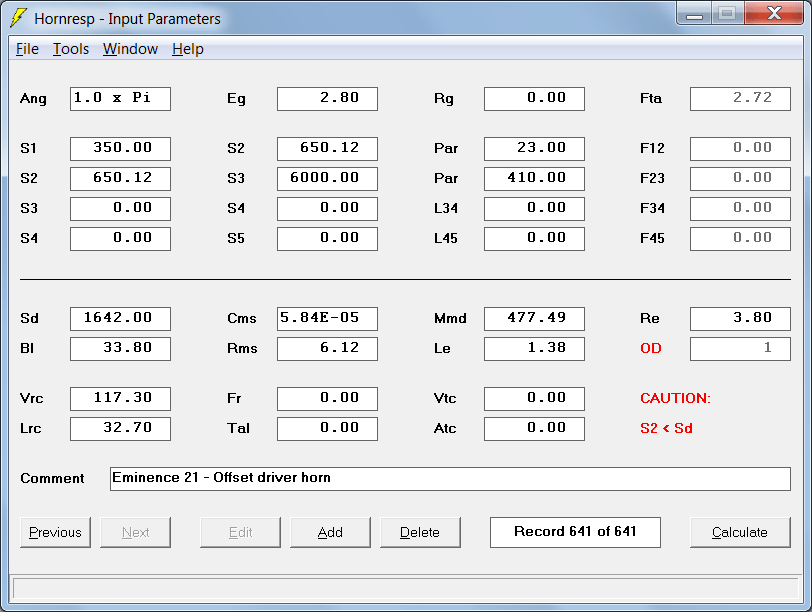Click the red S2 < Sd warning text
812x612 pixels.
tap(666, 428)
